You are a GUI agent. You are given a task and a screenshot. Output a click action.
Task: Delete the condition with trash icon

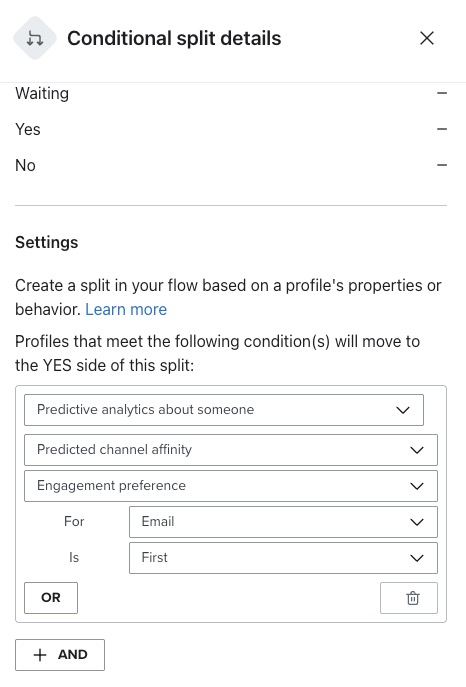[409, 598]
